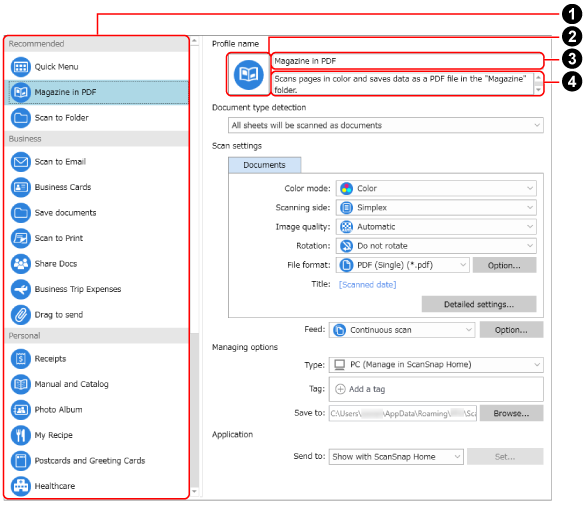
Task: Select the Quick Menu profile icon
Action: click(x=20, y=67)
